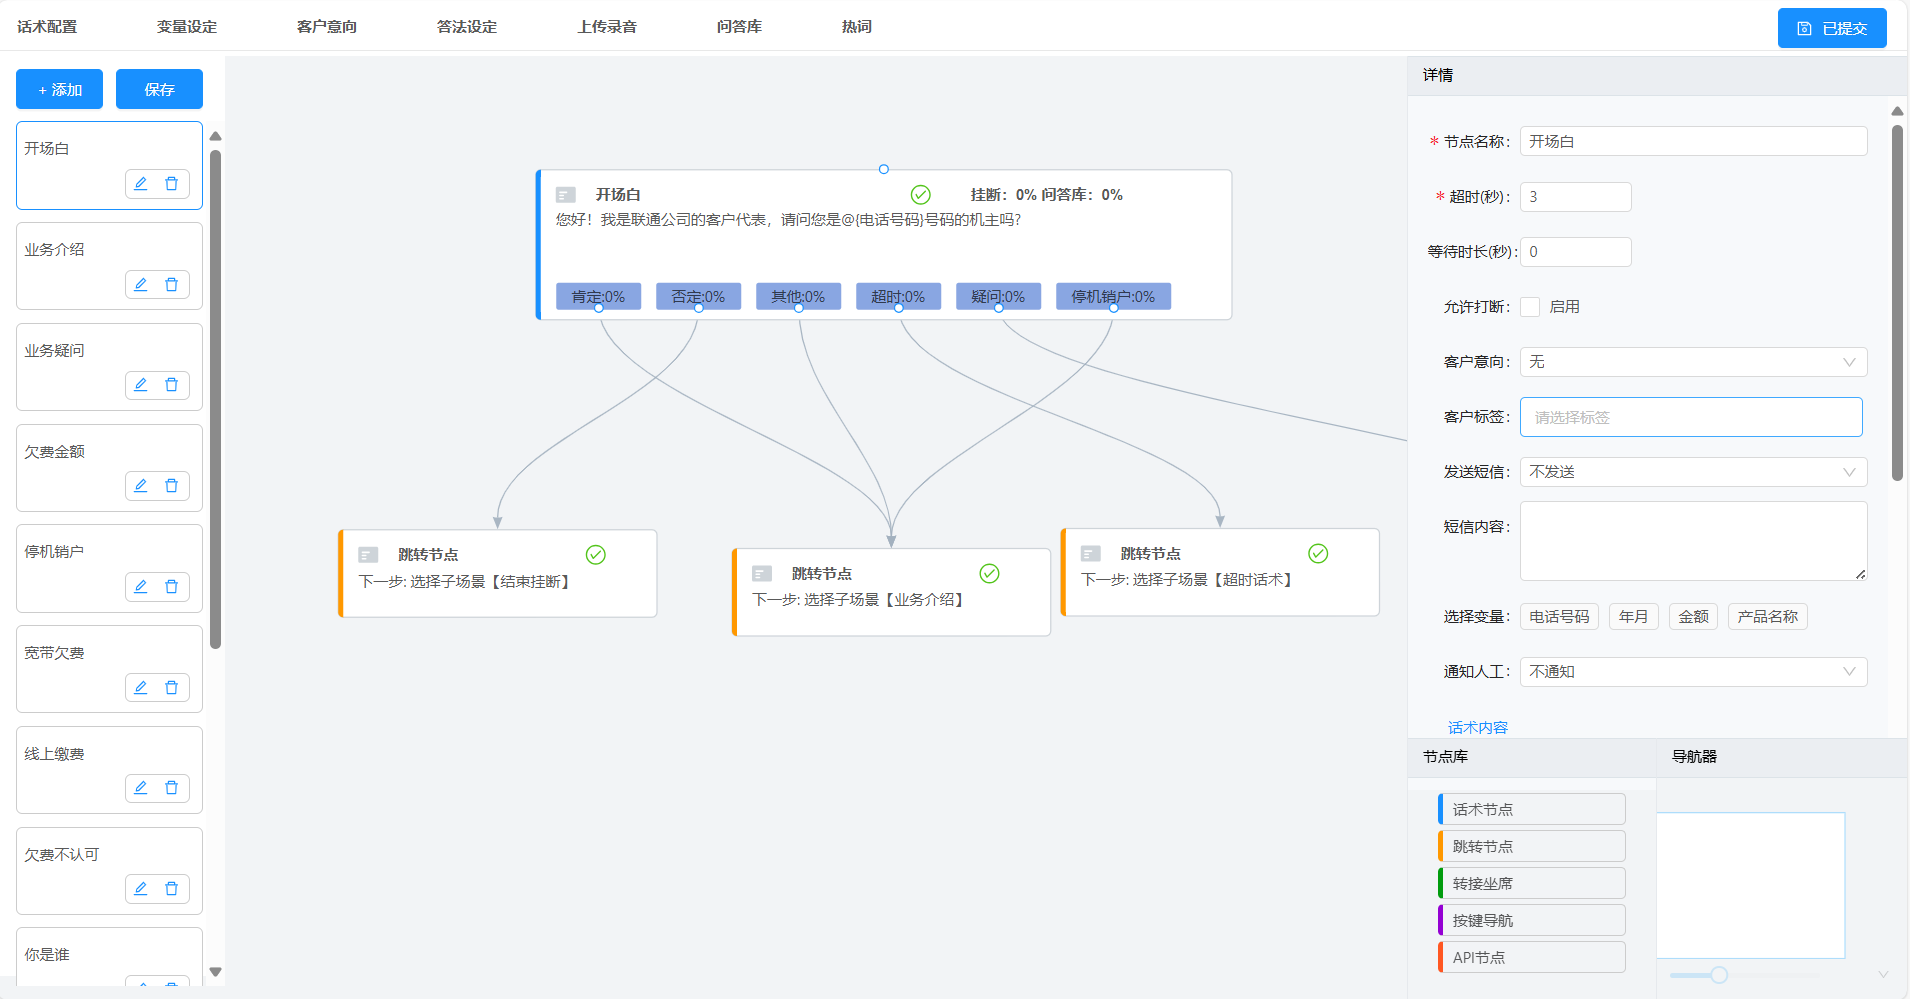The width and height of the screenshot is (1910, 999).
Task: Click the 添加 button
Action: (59, 90)
